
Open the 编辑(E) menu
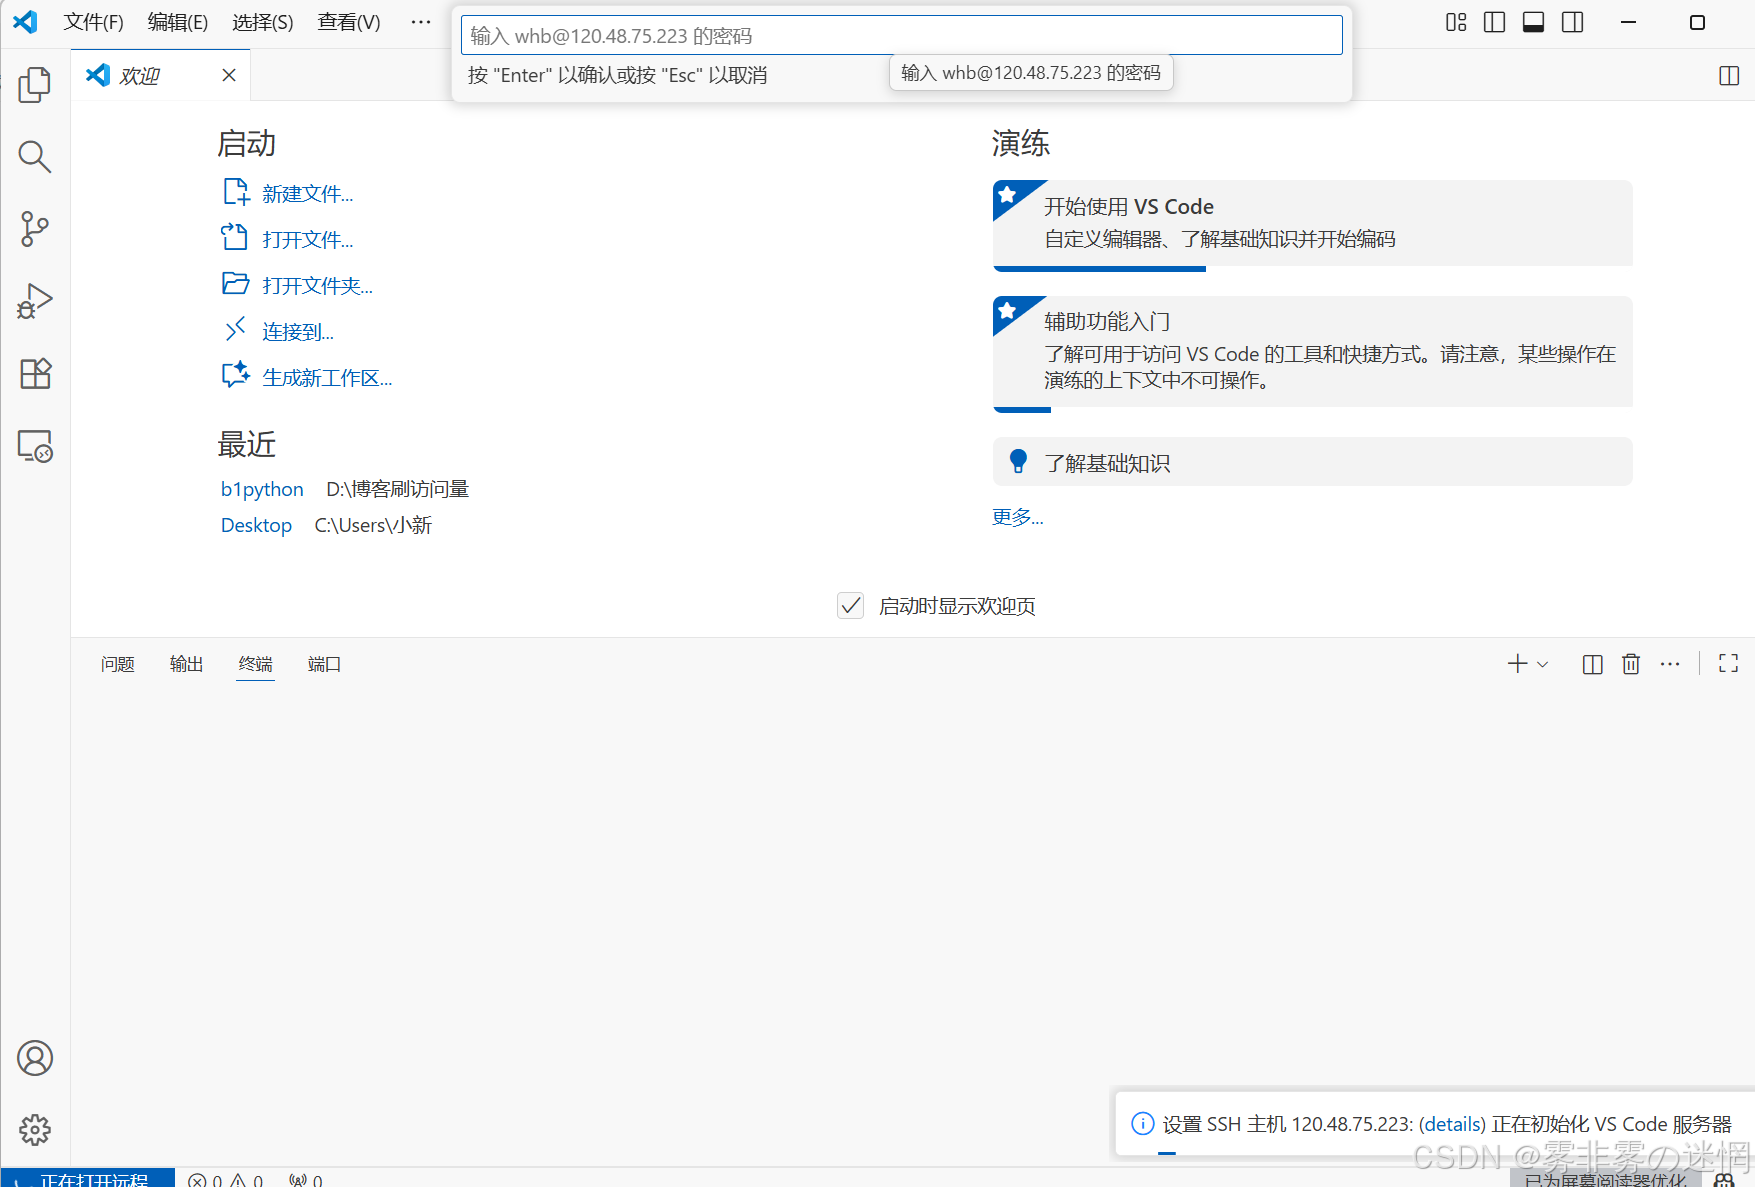(178, 22)
